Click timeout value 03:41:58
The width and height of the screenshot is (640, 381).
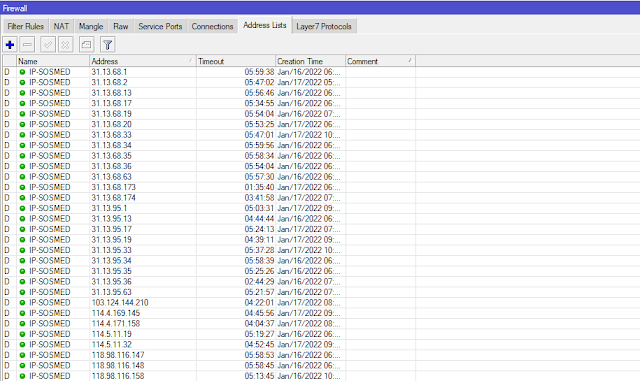pos(259,198)
